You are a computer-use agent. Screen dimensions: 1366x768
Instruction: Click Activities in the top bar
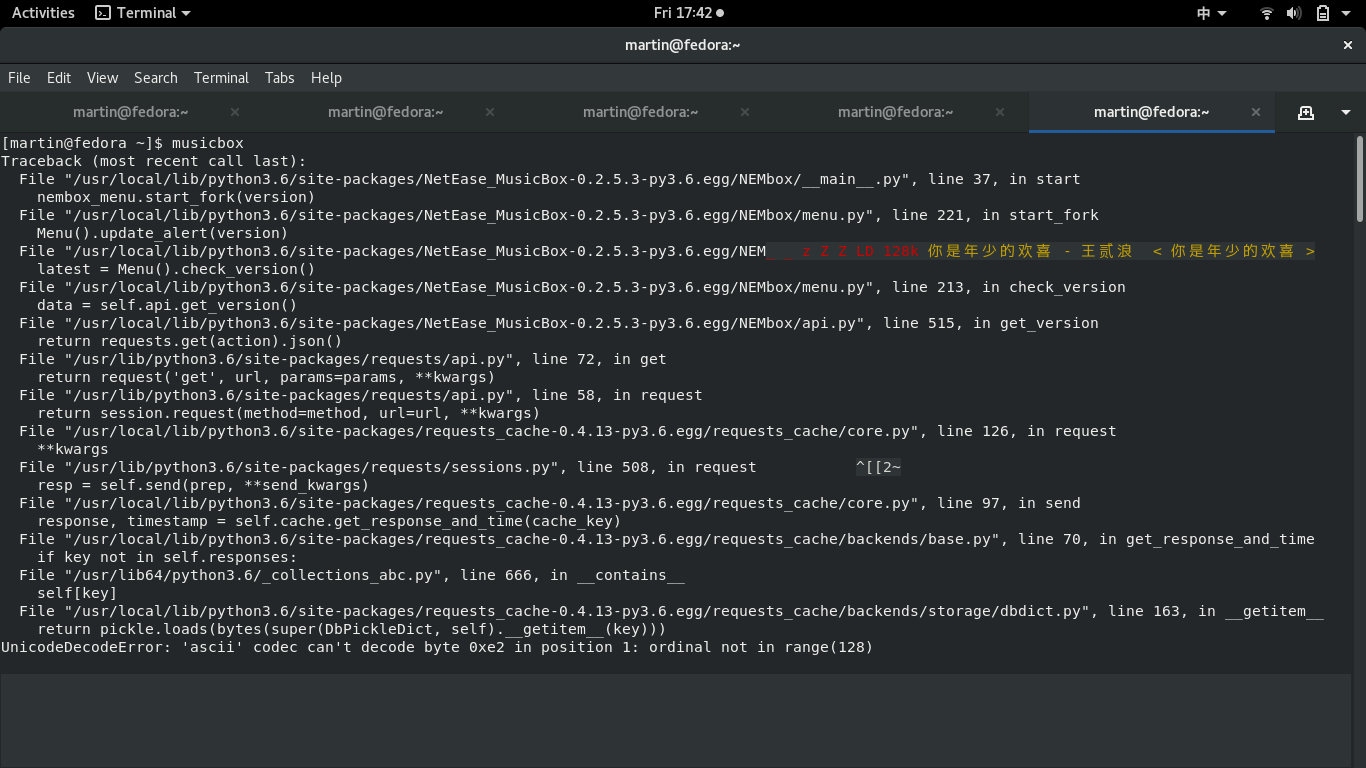coord(42,12)
